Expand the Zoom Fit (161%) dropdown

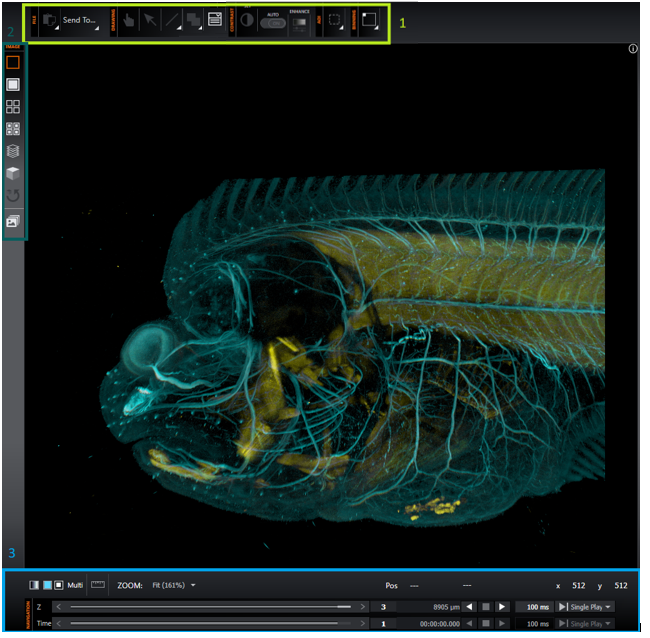pyautogui.click(x=174, y=585)
